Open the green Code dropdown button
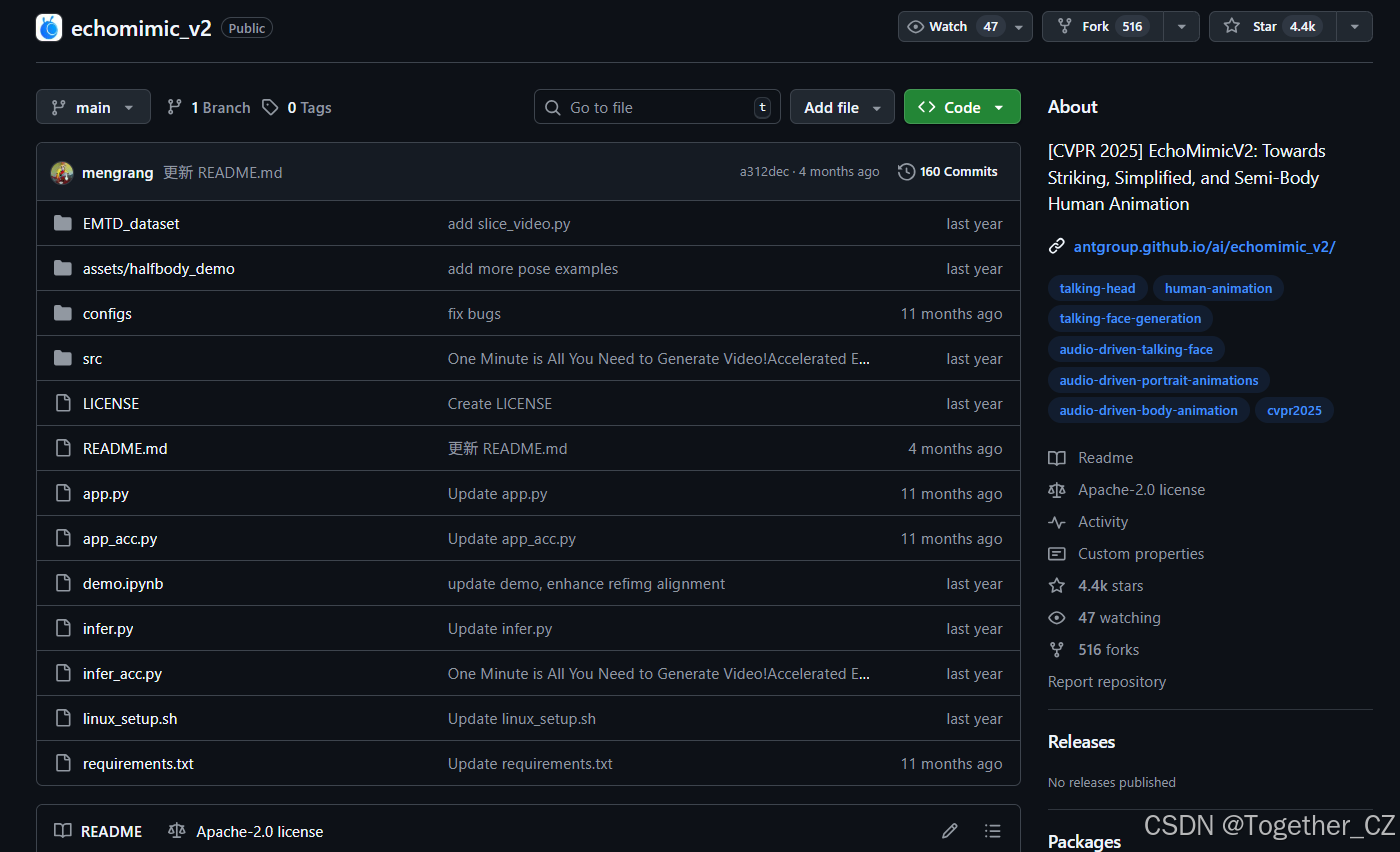The height and width of the screenshot is (852, 1400). pyautogui.click(x=962, y=107)
